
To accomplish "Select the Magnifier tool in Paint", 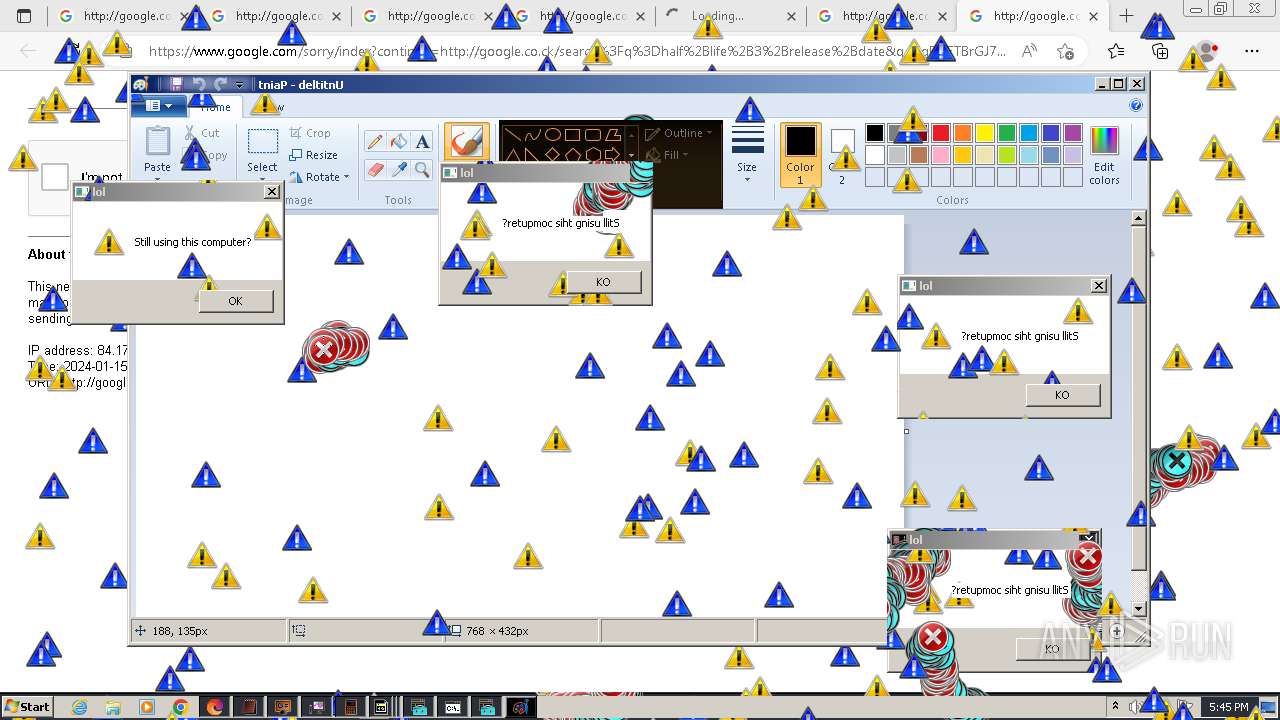I will pos(422,170).
